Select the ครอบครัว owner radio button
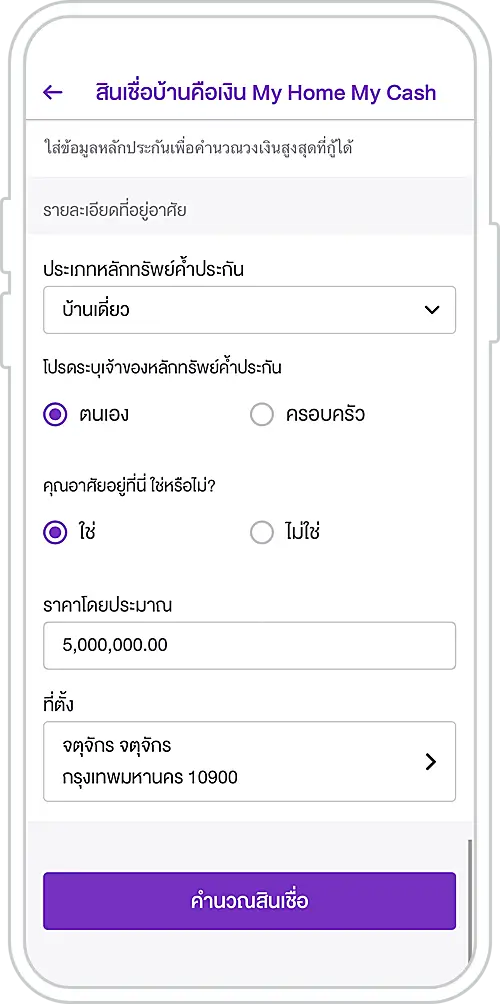Image resolution: width=500 pixels, height=1004 pixels. [x=262, y=415]
